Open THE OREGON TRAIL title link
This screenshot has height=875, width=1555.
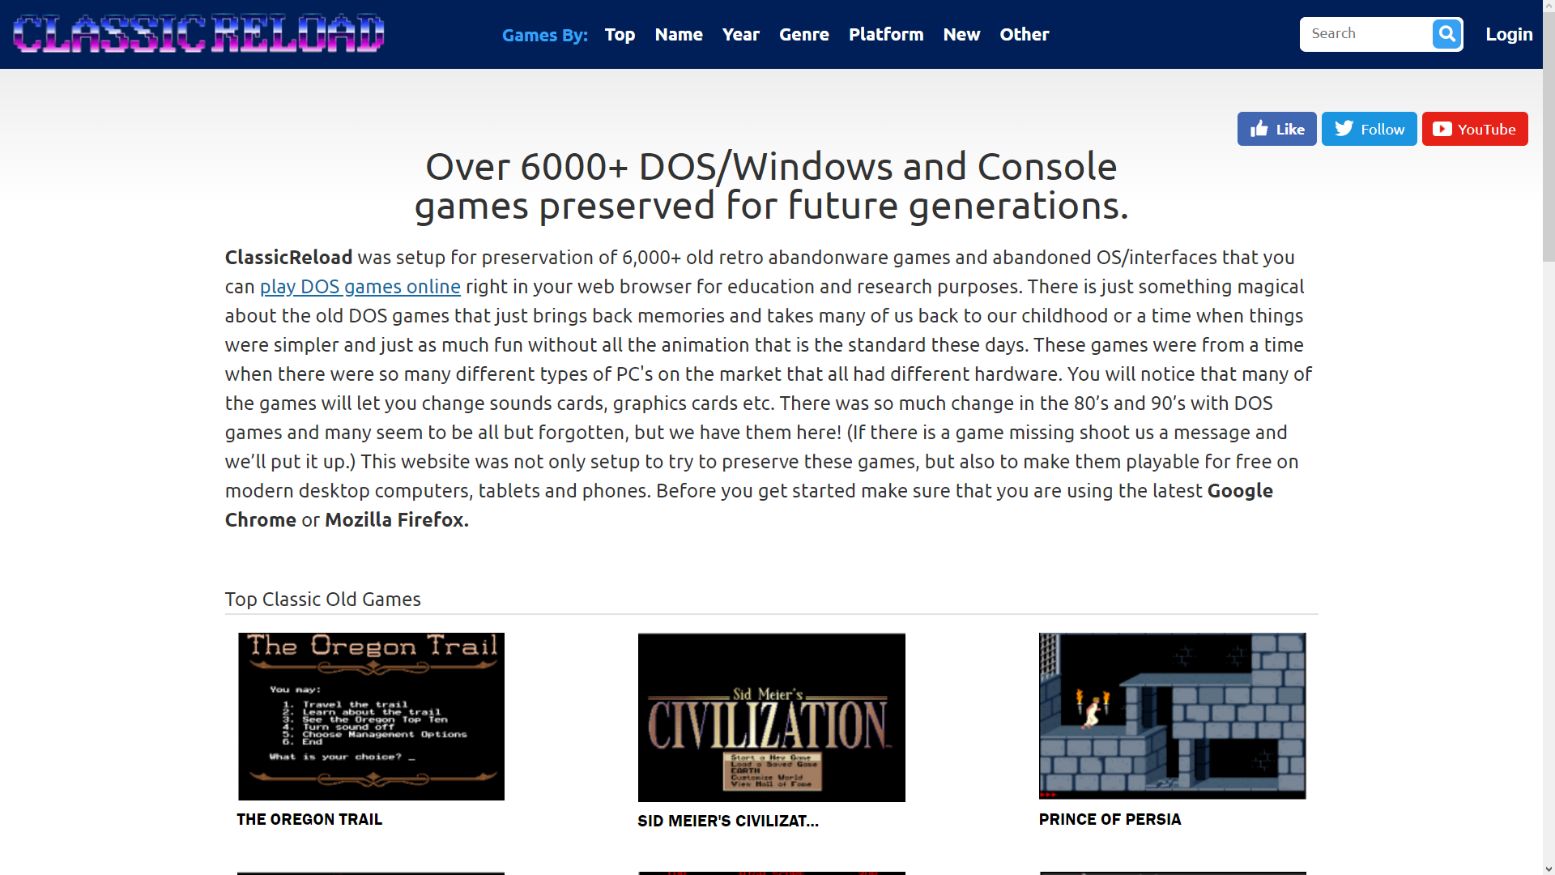pyautogui.click(x=308, y=819)
